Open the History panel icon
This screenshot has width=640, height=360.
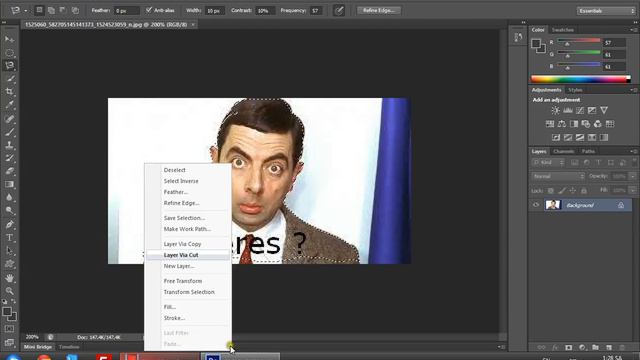coord(518,38)
